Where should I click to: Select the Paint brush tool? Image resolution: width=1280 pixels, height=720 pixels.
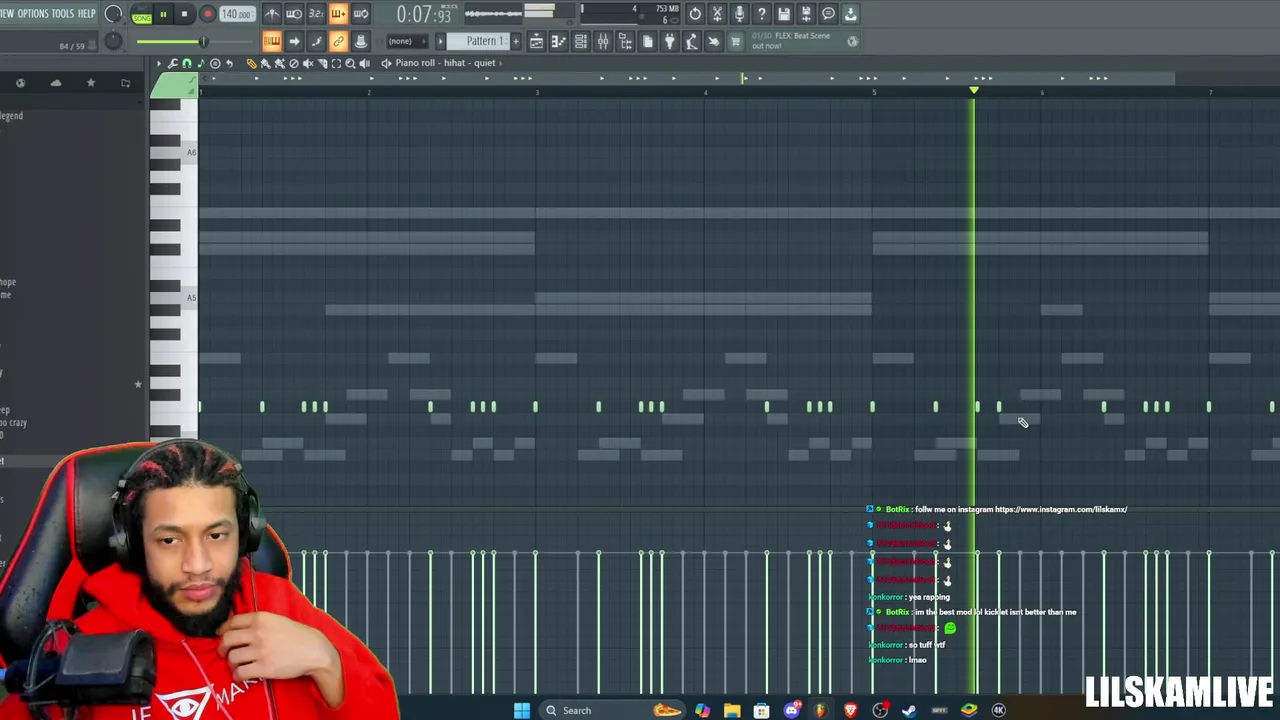[265, 63]
